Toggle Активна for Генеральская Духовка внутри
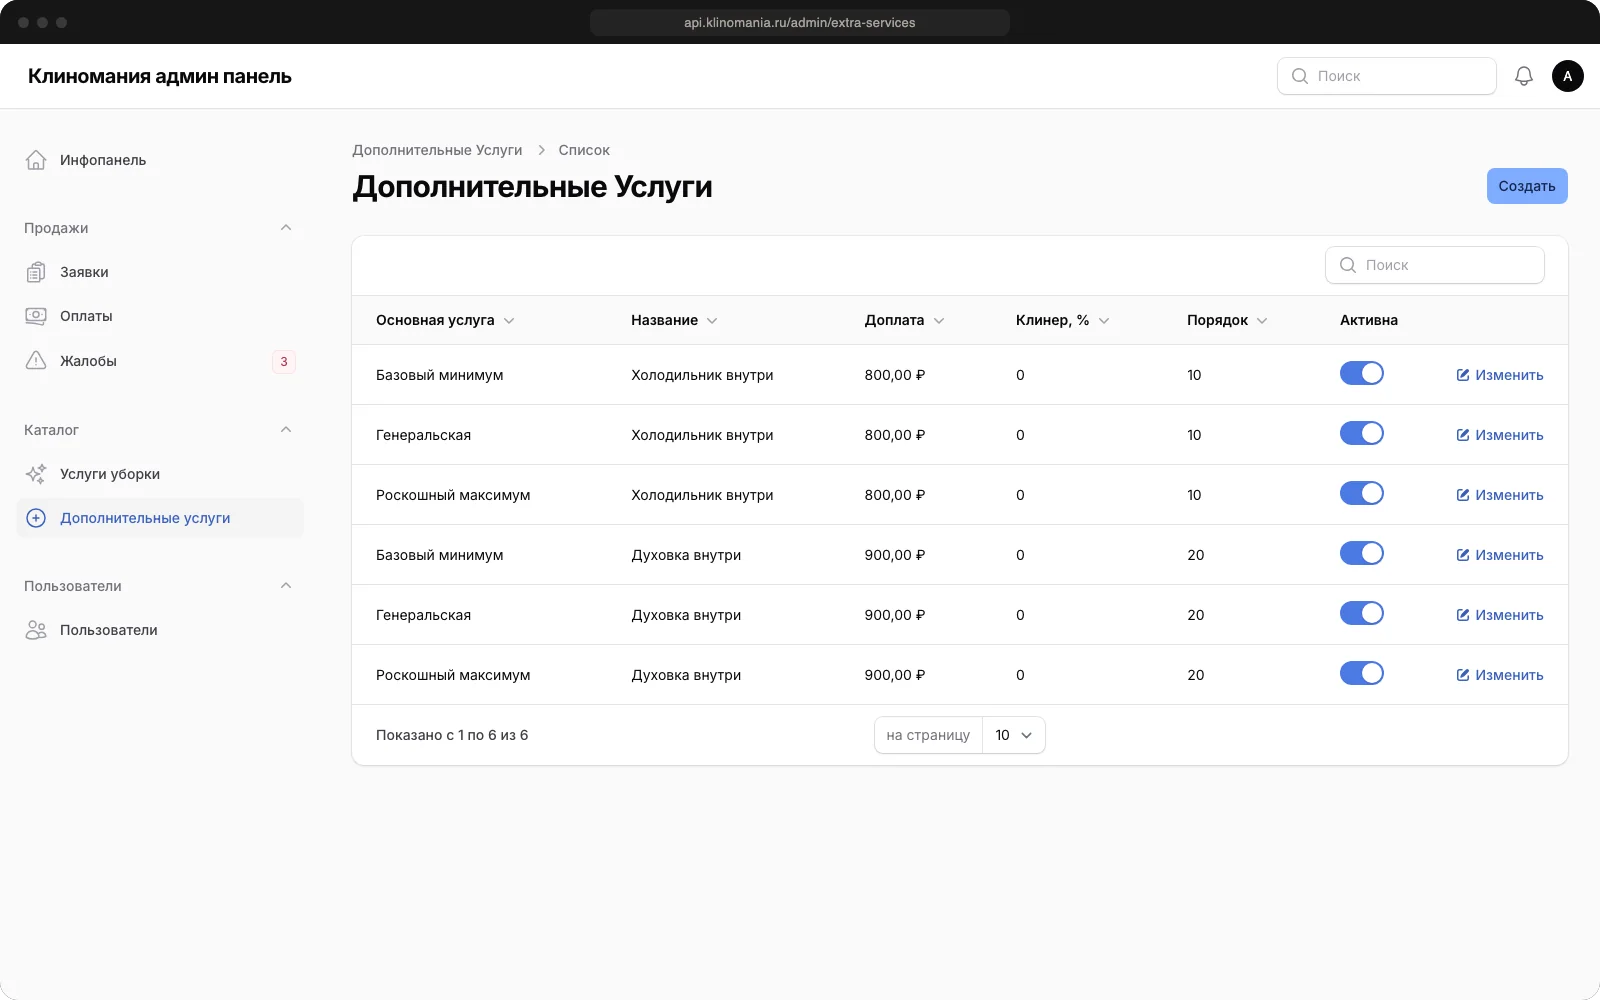Screen dimensions: 1600x1000 pos(1362,613)
